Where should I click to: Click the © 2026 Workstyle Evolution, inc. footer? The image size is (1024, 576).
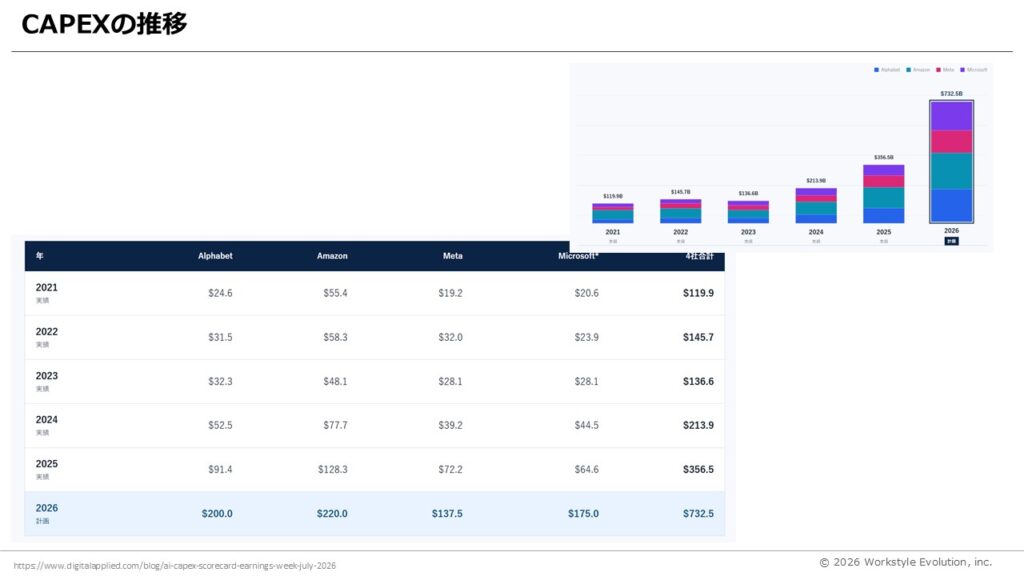(x=905, y=562)
